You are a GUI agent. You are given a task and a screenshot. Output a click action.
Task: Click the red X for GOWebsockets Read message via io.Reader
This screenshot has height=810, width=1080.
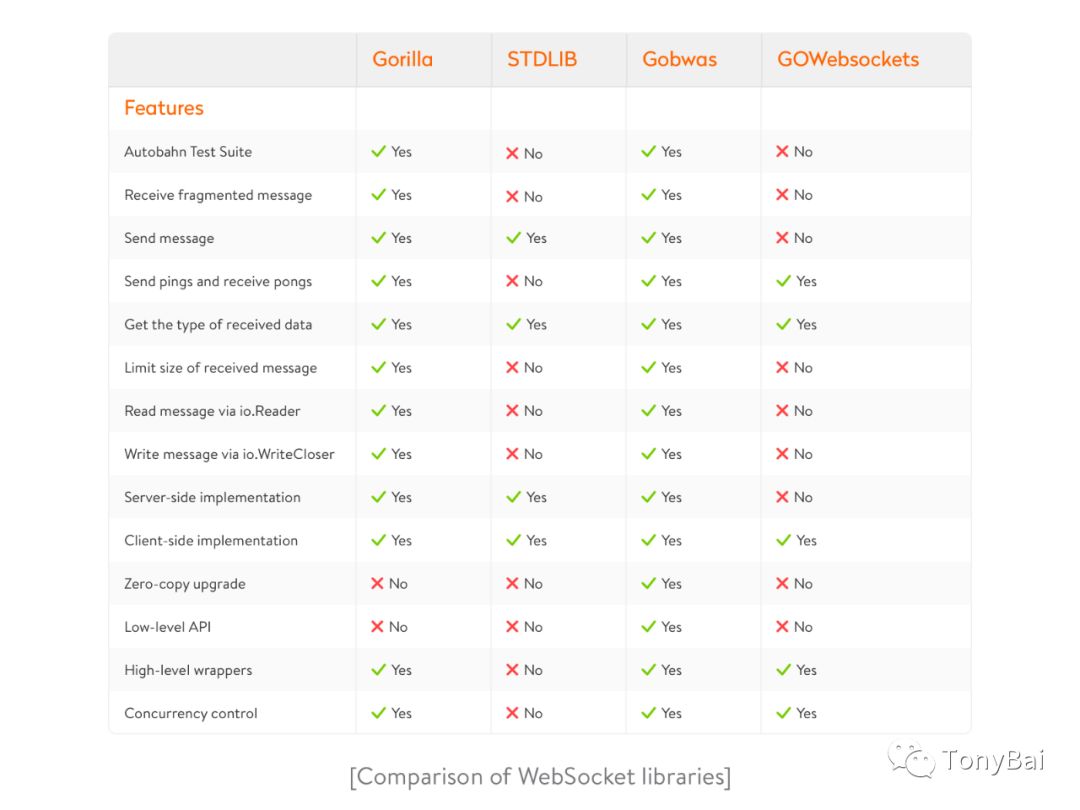click(782, 411)
